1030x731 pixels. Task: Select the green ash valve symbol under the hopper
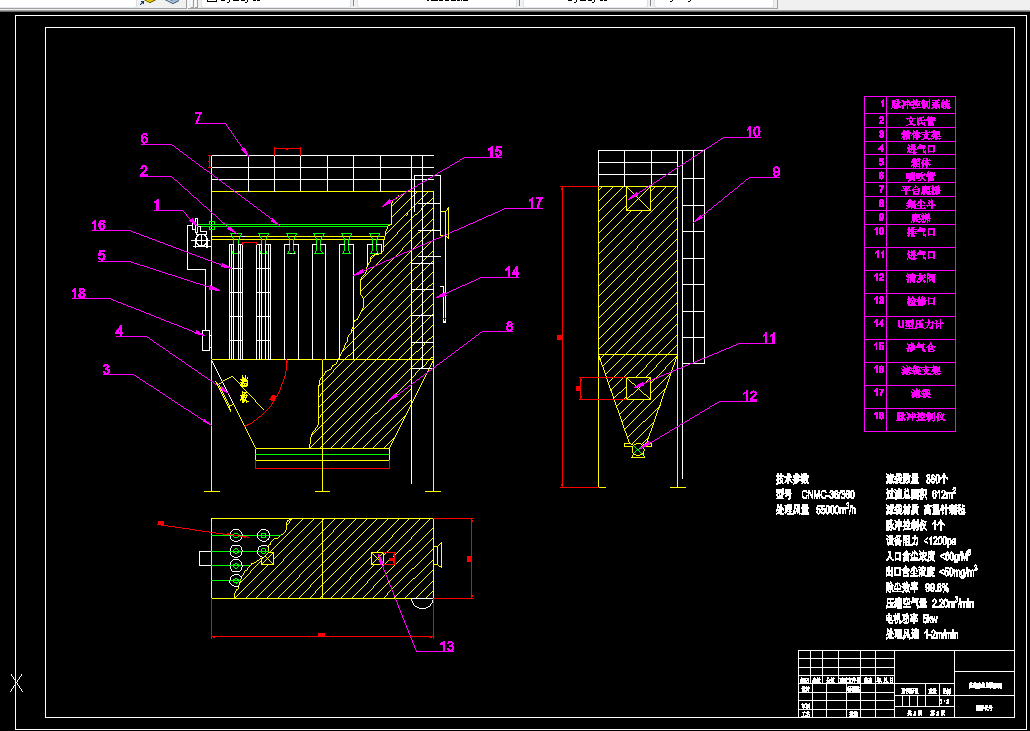638,450
